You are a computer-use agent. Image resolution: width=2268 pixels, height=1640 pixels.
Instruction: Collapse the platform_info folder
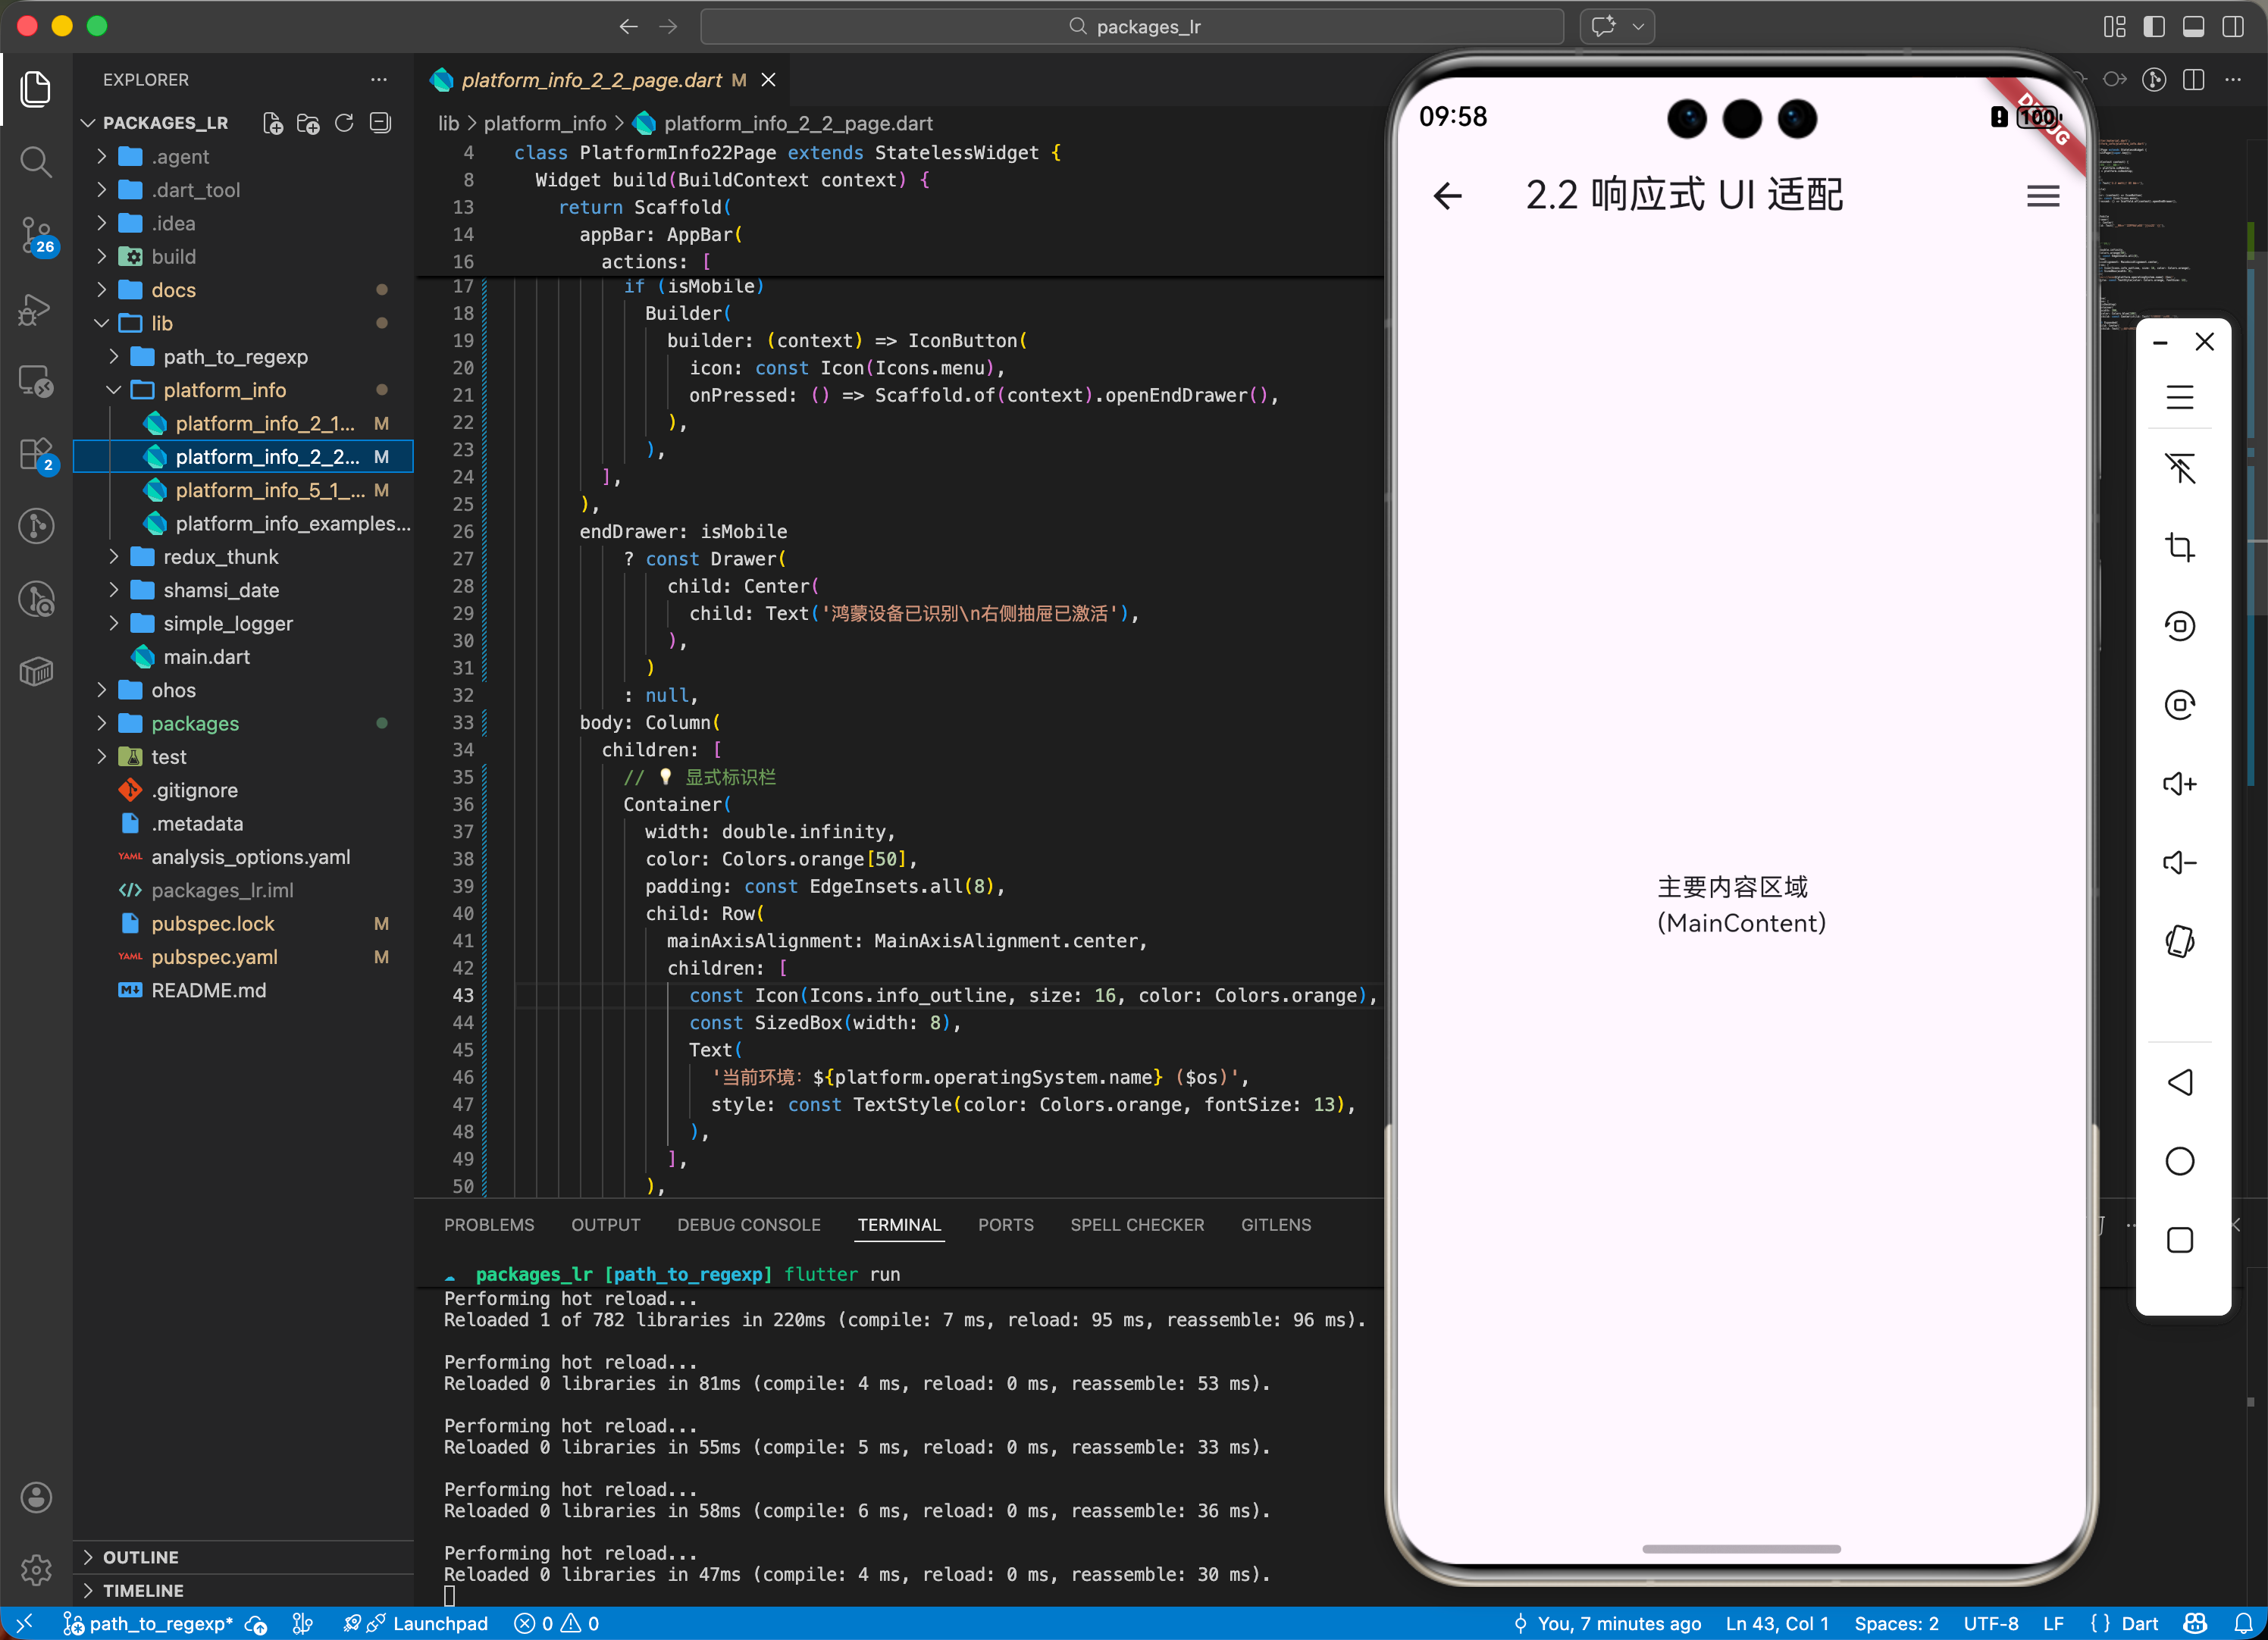[224, 390]
